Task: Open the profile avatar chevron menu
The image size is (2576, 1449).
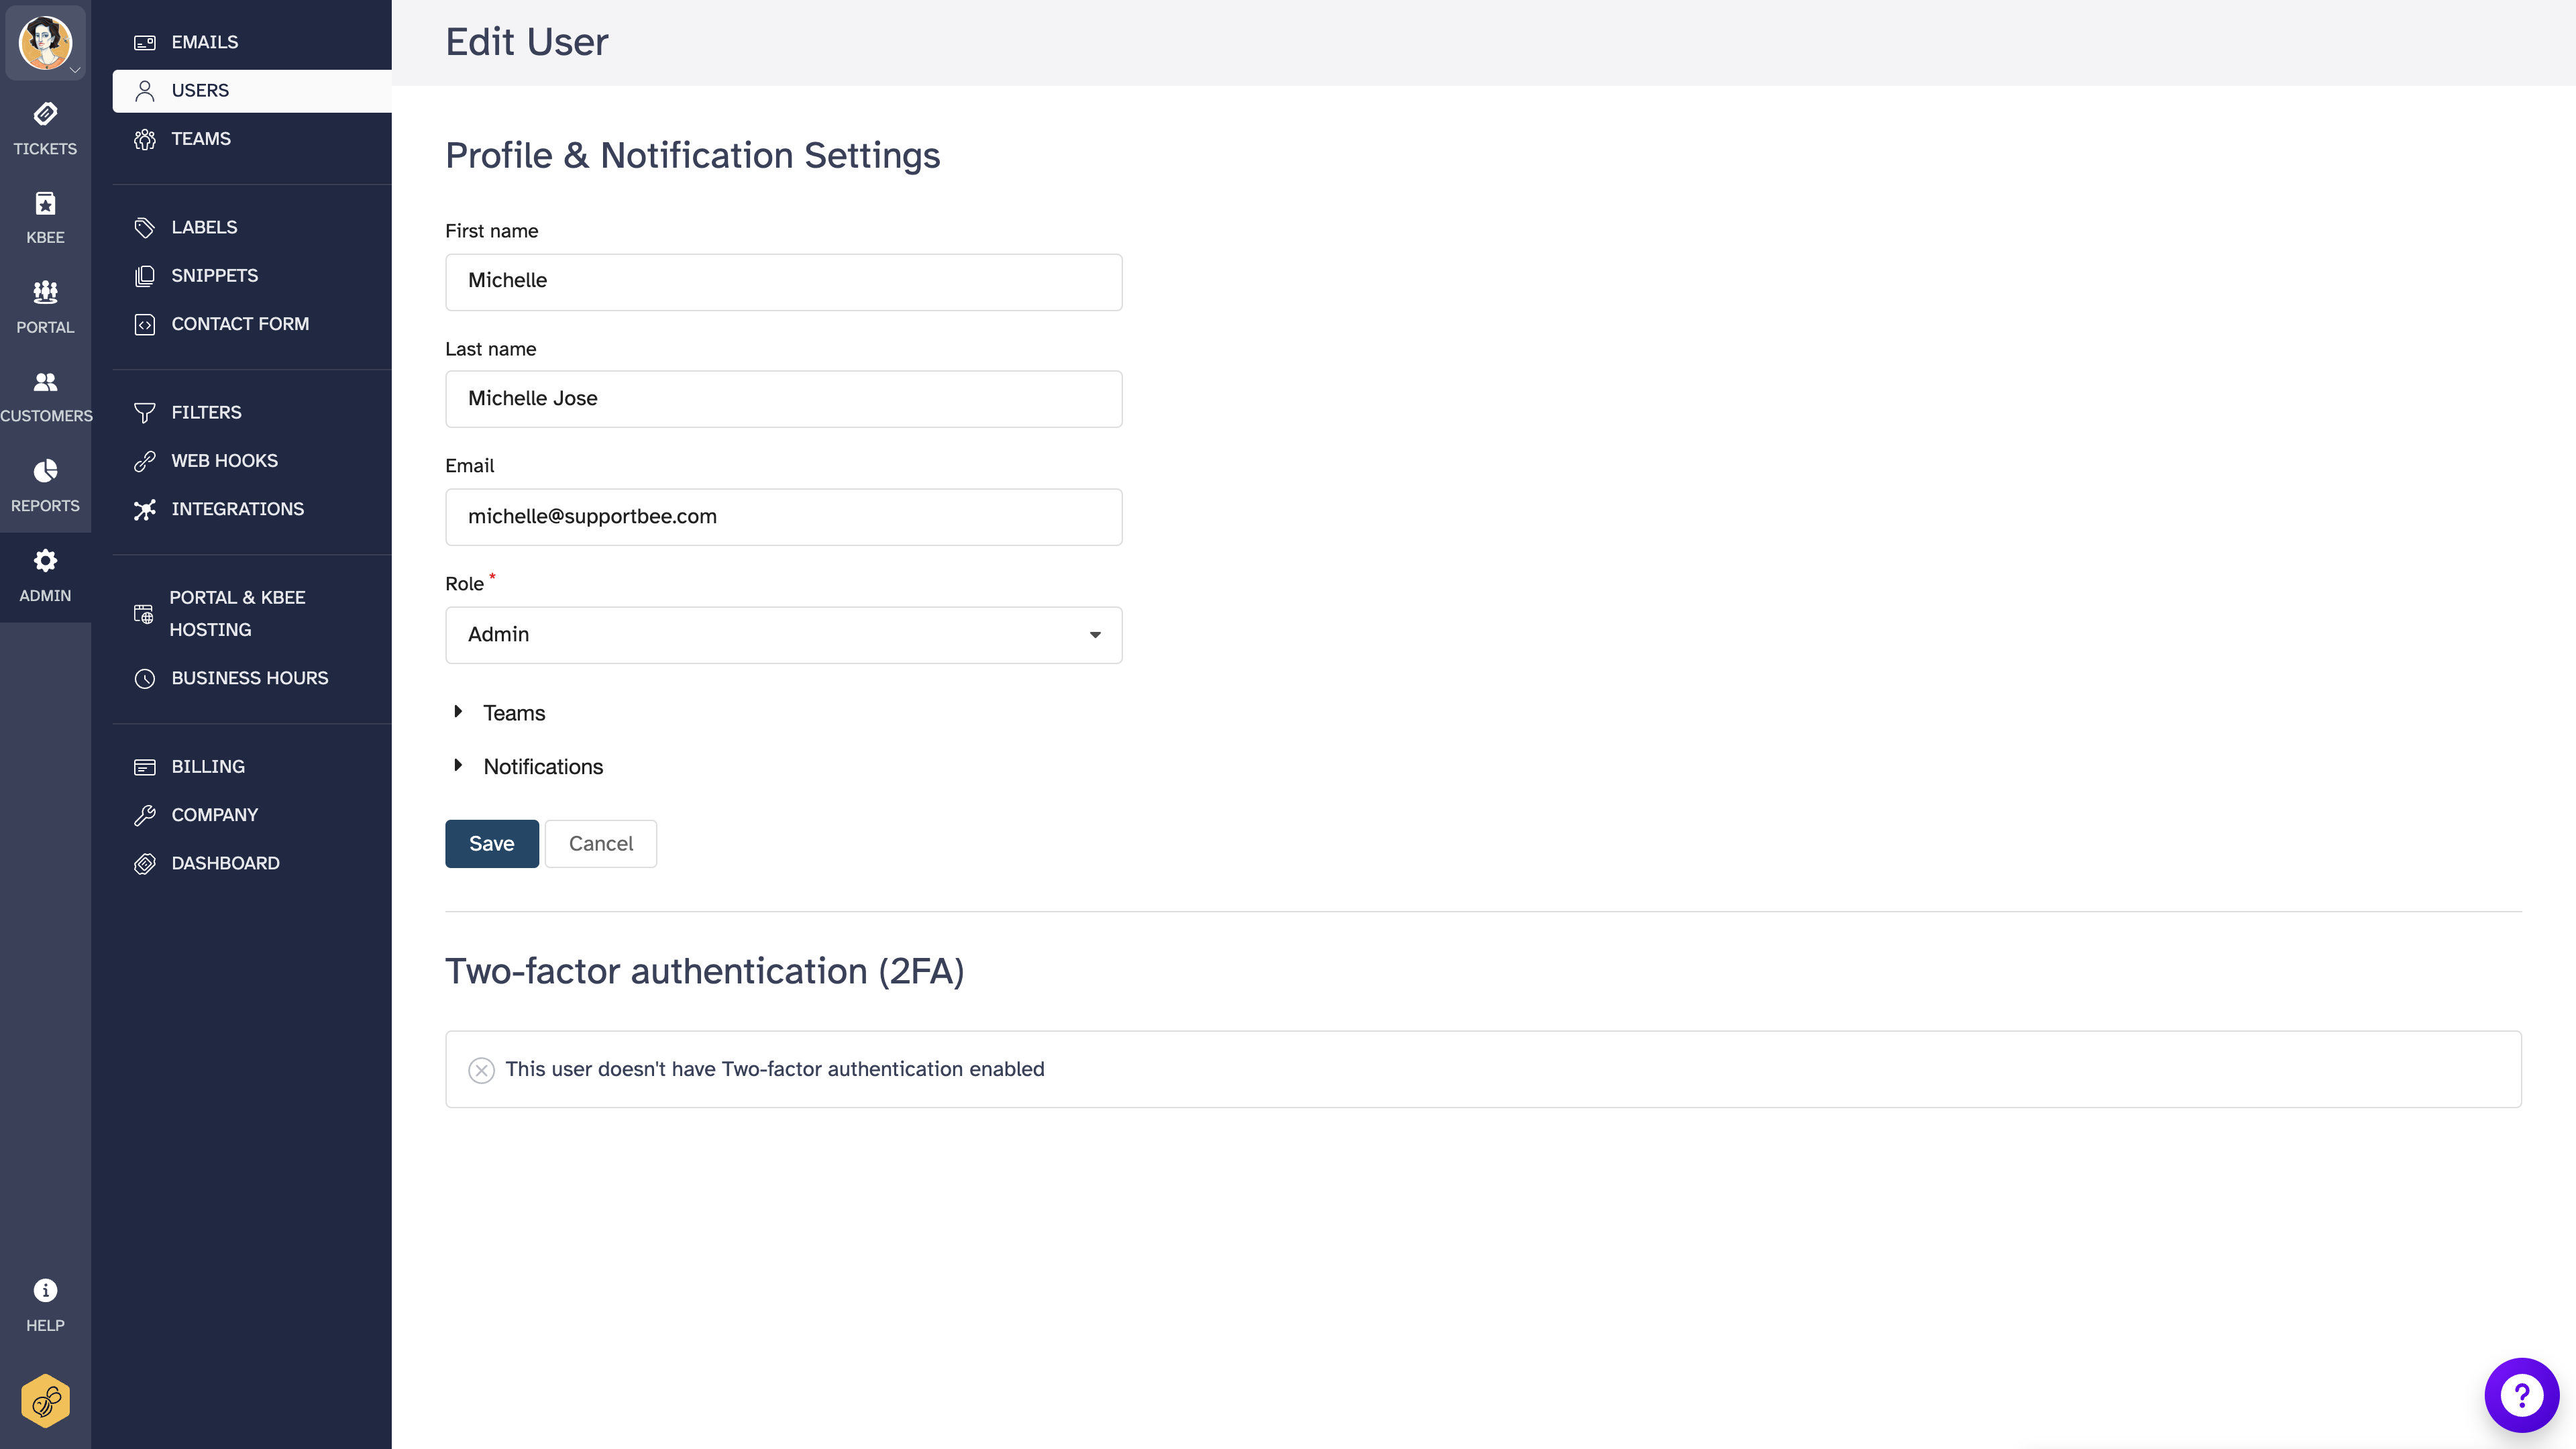Action: click(x=75, y=71)
